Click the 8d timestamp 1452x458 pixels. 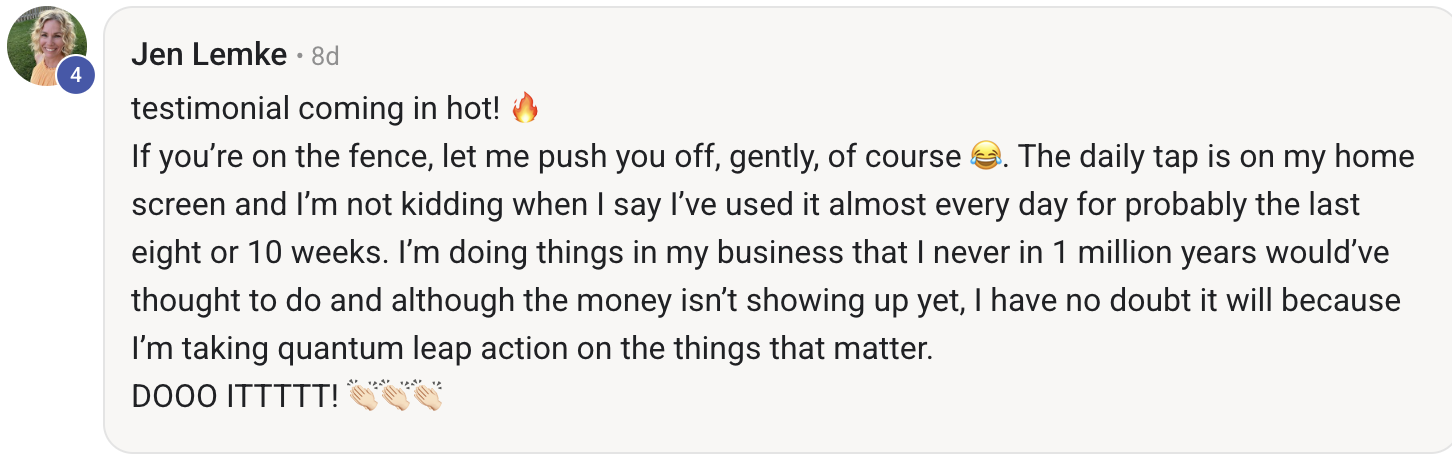pos(325,57)
